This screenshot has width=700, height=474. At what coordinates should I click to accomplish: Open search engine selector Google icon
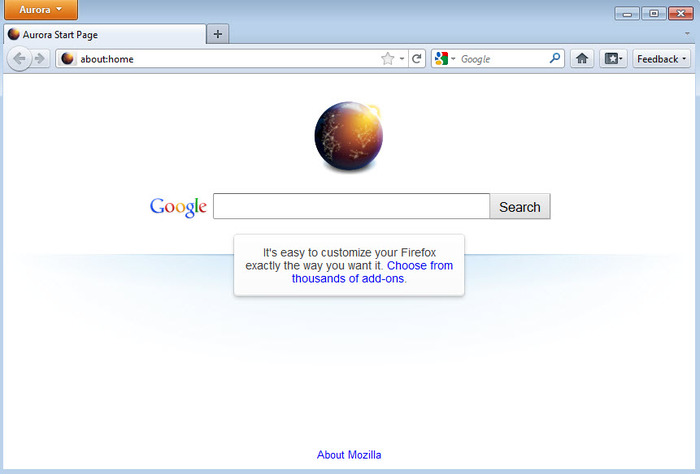pos(444,58)
